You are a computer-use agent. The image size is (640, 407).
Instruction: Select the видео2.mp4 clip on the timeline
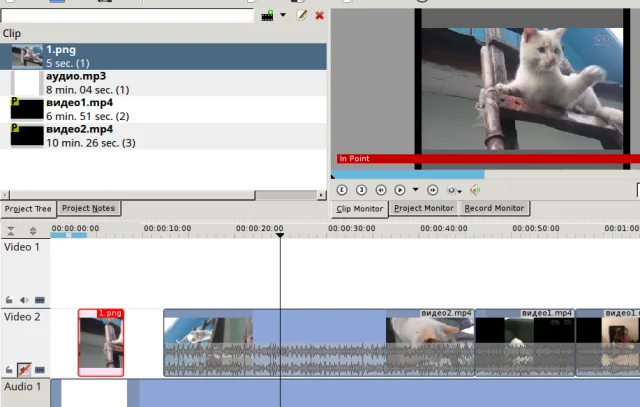(x=319, y=343)
